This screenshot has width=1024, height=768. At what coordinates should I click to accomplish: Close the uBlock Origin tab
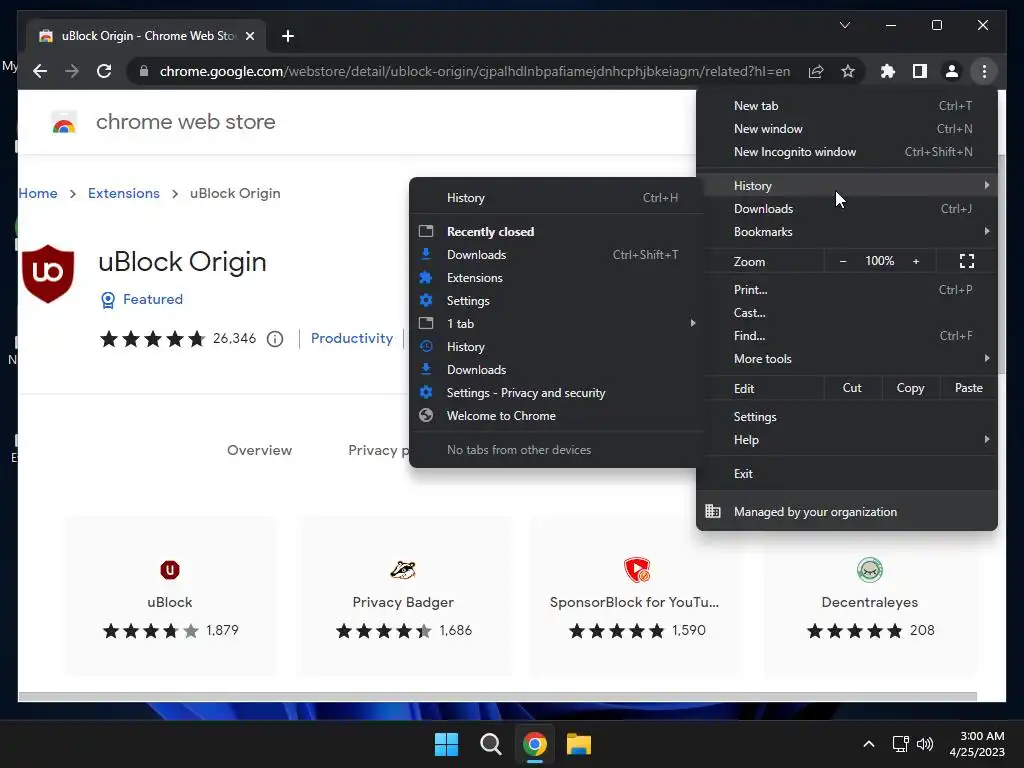tap(249, 36)
